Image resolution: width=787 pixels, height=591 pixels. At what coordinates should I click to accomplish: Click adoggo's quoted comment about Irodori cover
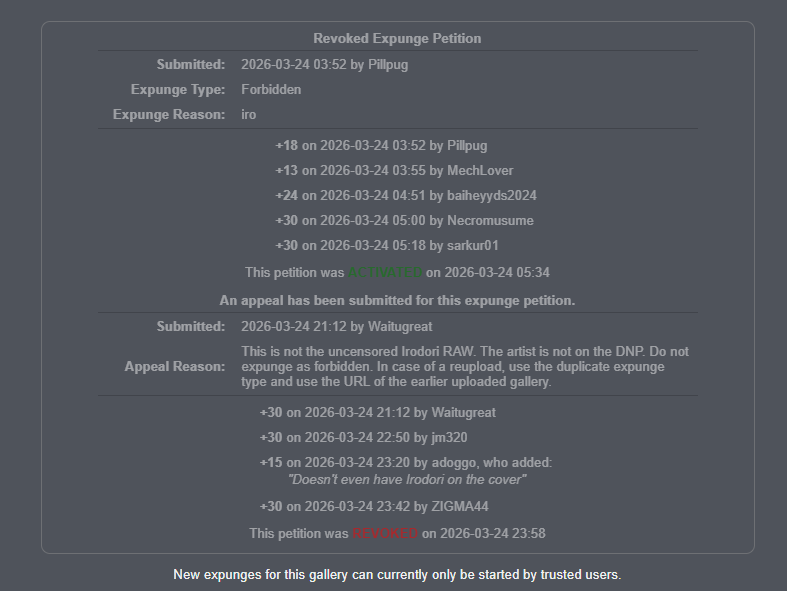(407, 480)
